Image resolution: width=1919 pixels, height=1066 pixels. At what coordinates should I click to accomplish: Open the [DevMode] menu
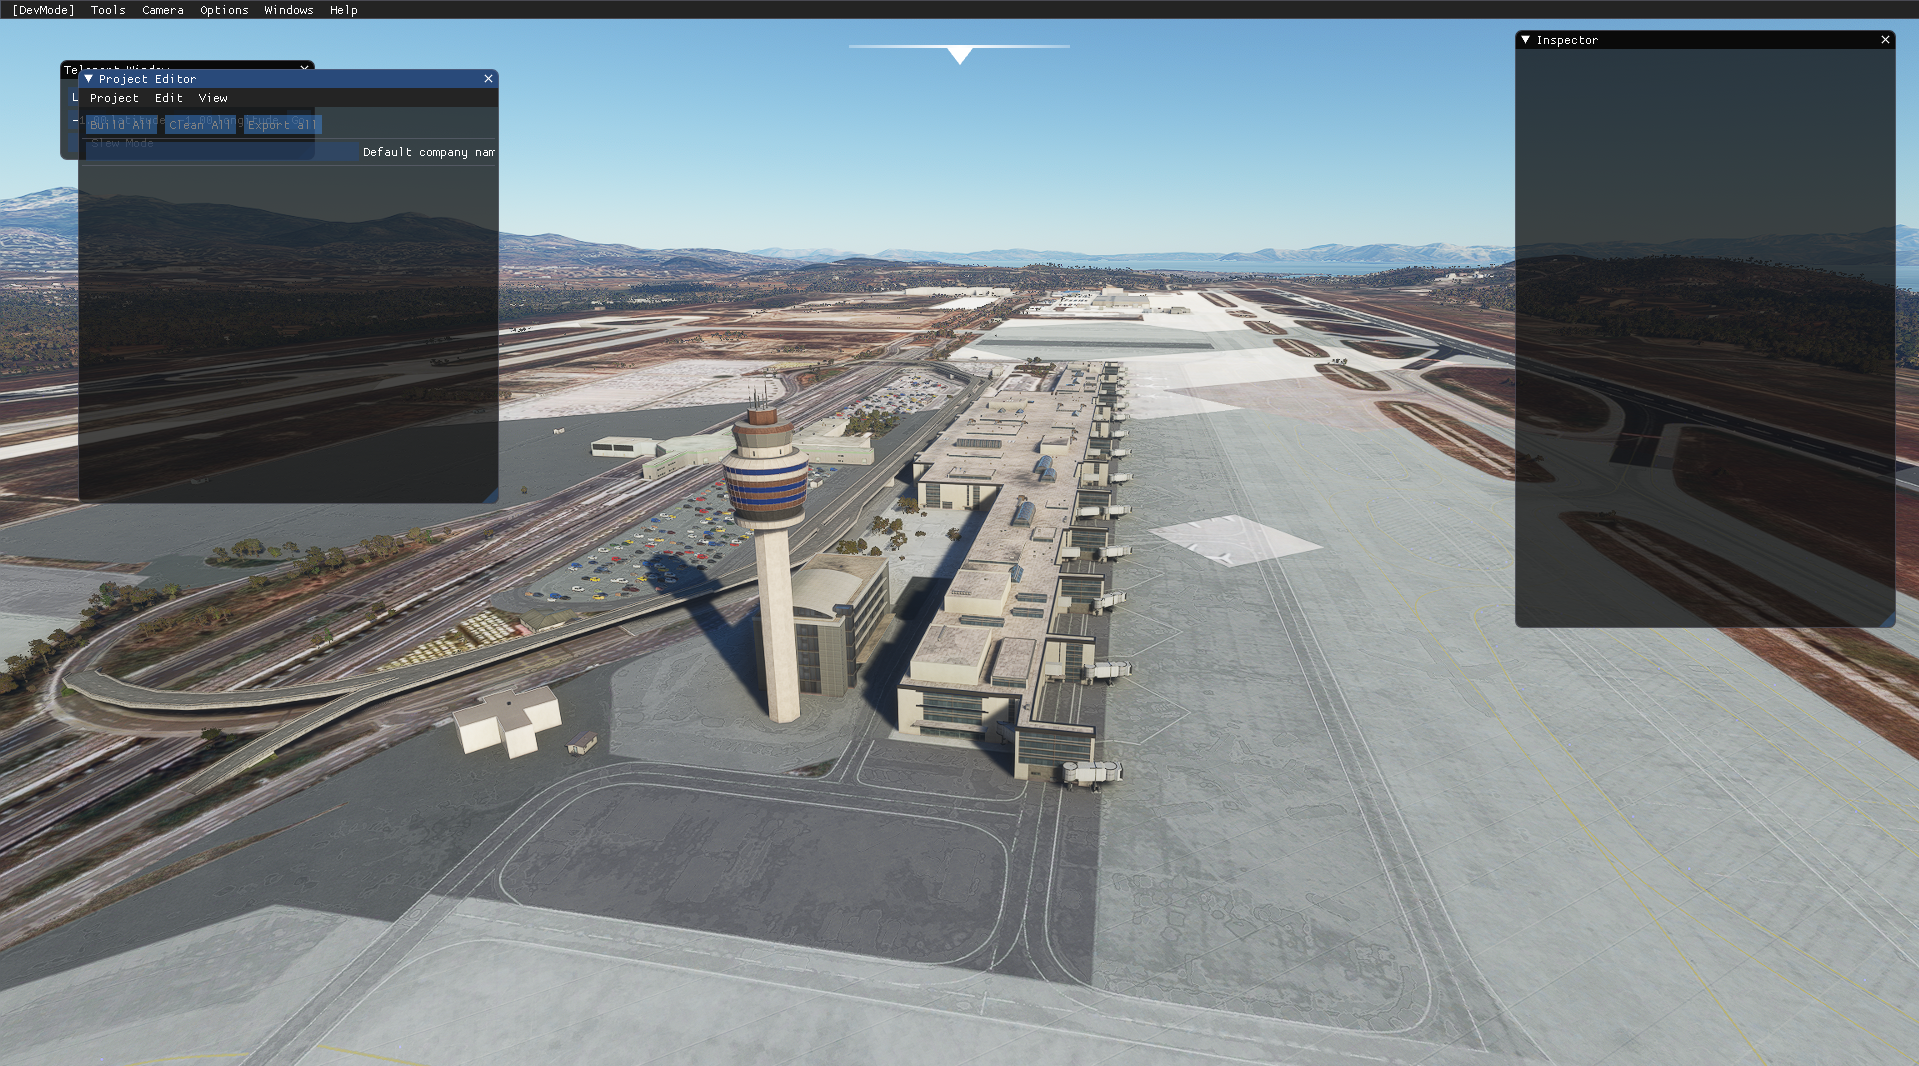tap(43, 10)
